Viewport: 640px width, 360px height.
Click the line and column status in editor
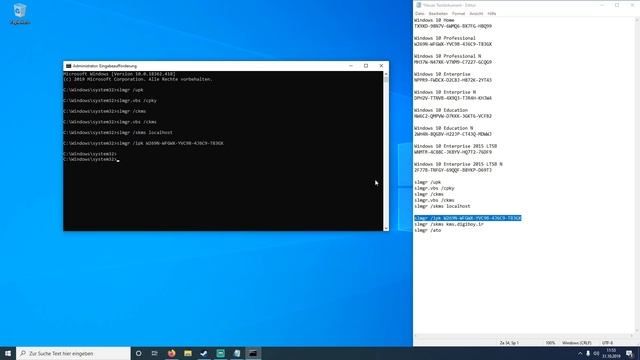(x=509, y=343)
